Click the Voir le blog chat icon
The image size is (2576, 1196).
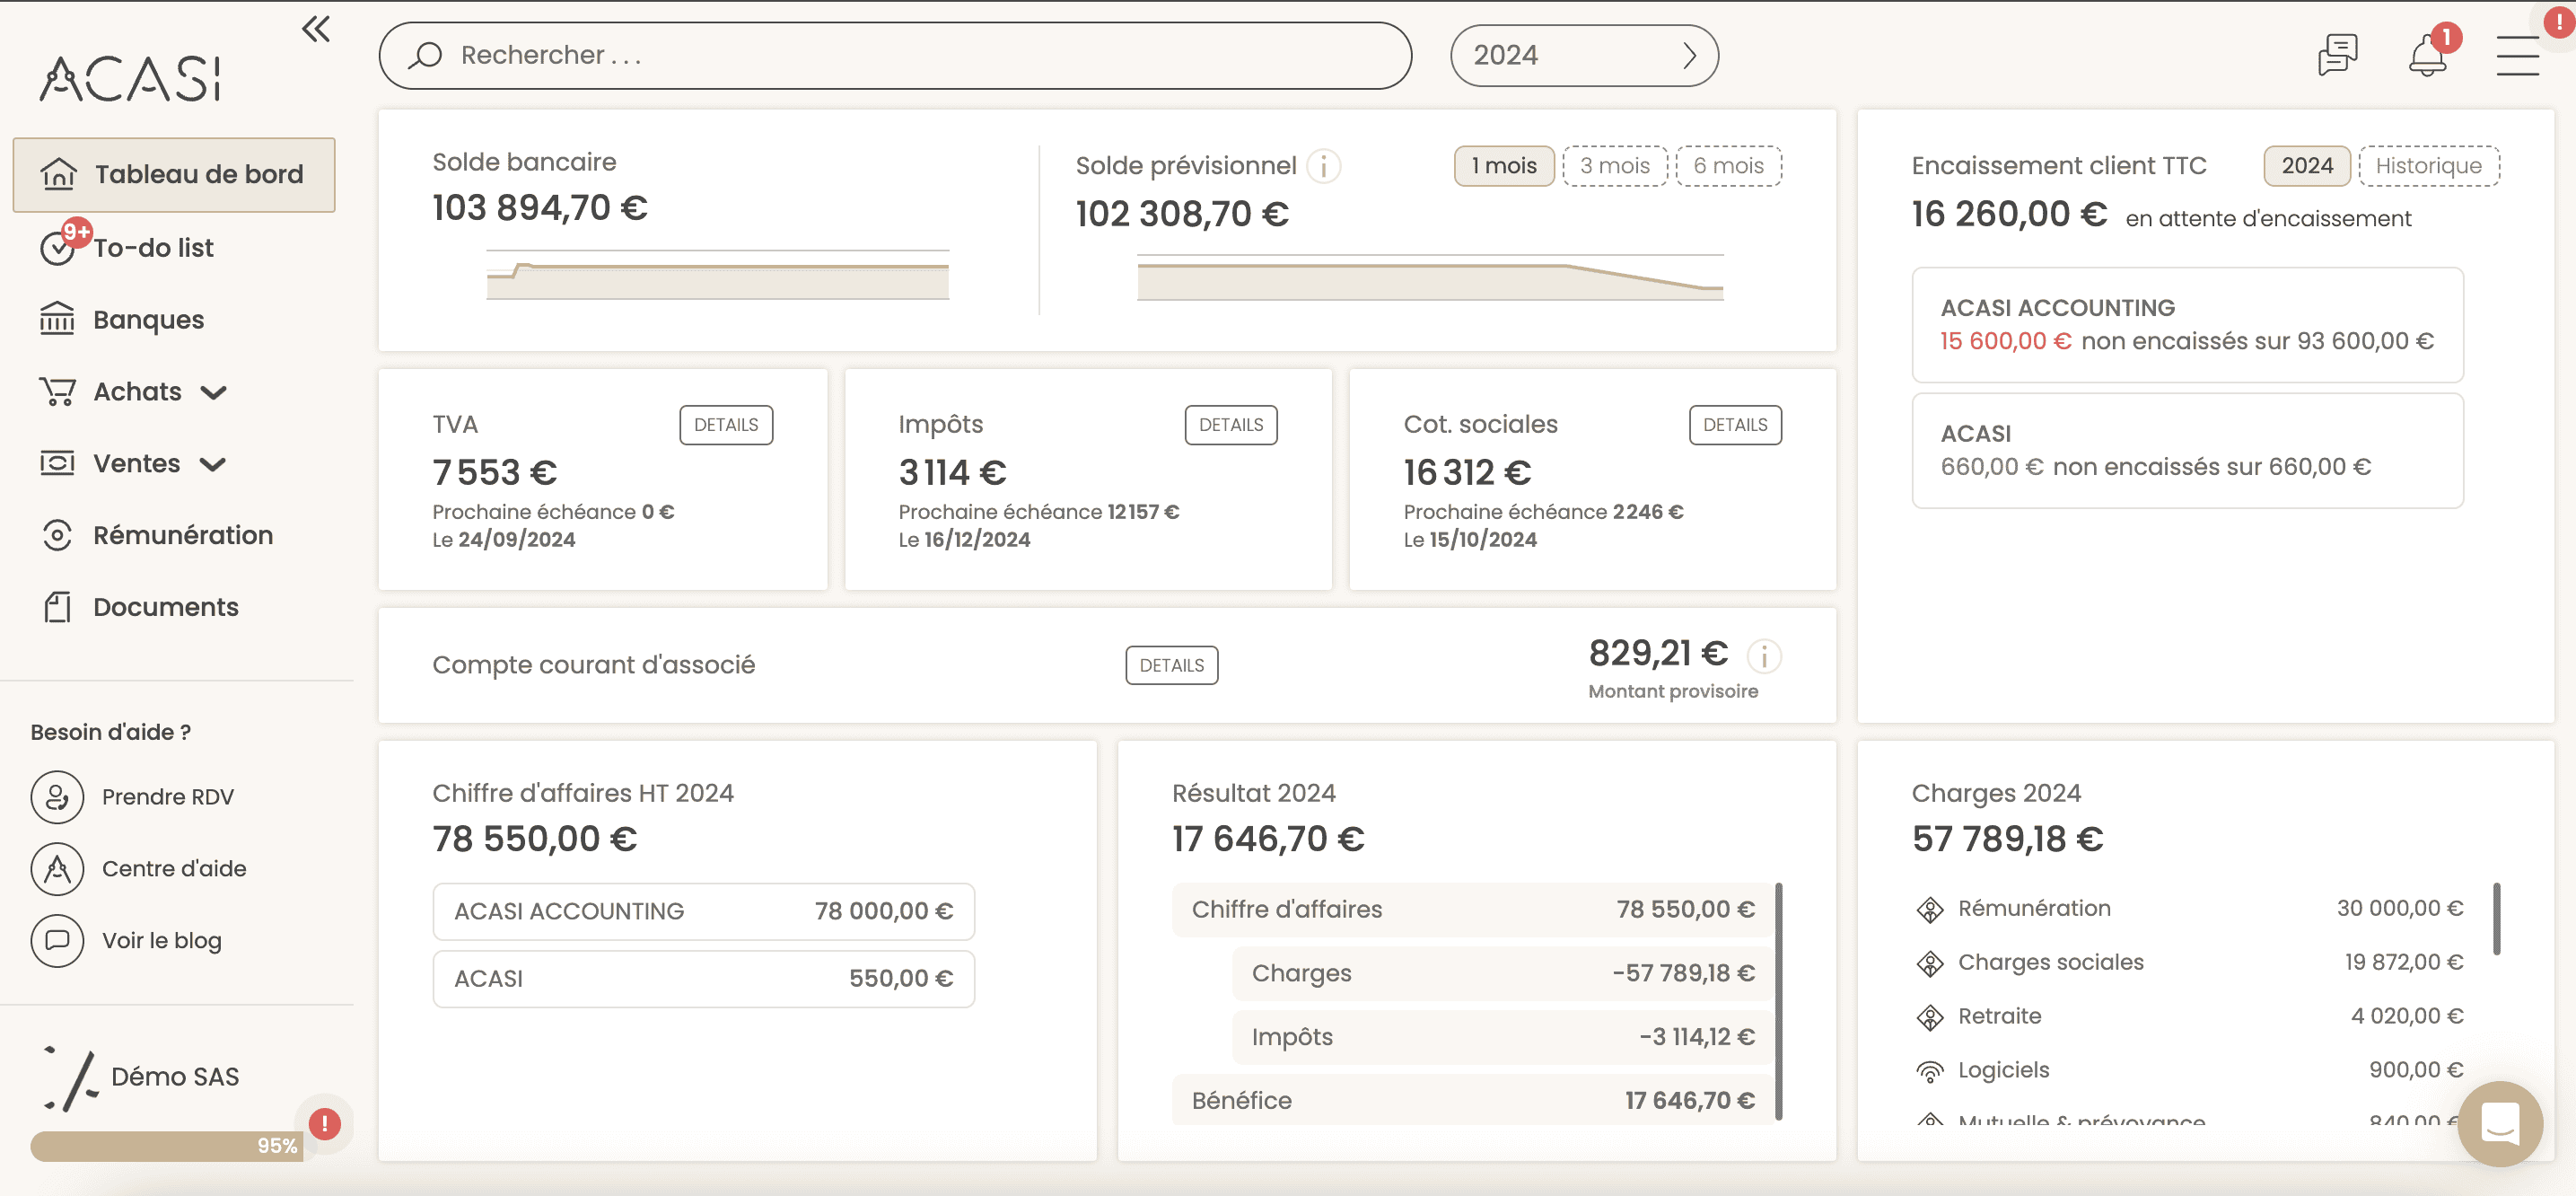coord(57,941)
